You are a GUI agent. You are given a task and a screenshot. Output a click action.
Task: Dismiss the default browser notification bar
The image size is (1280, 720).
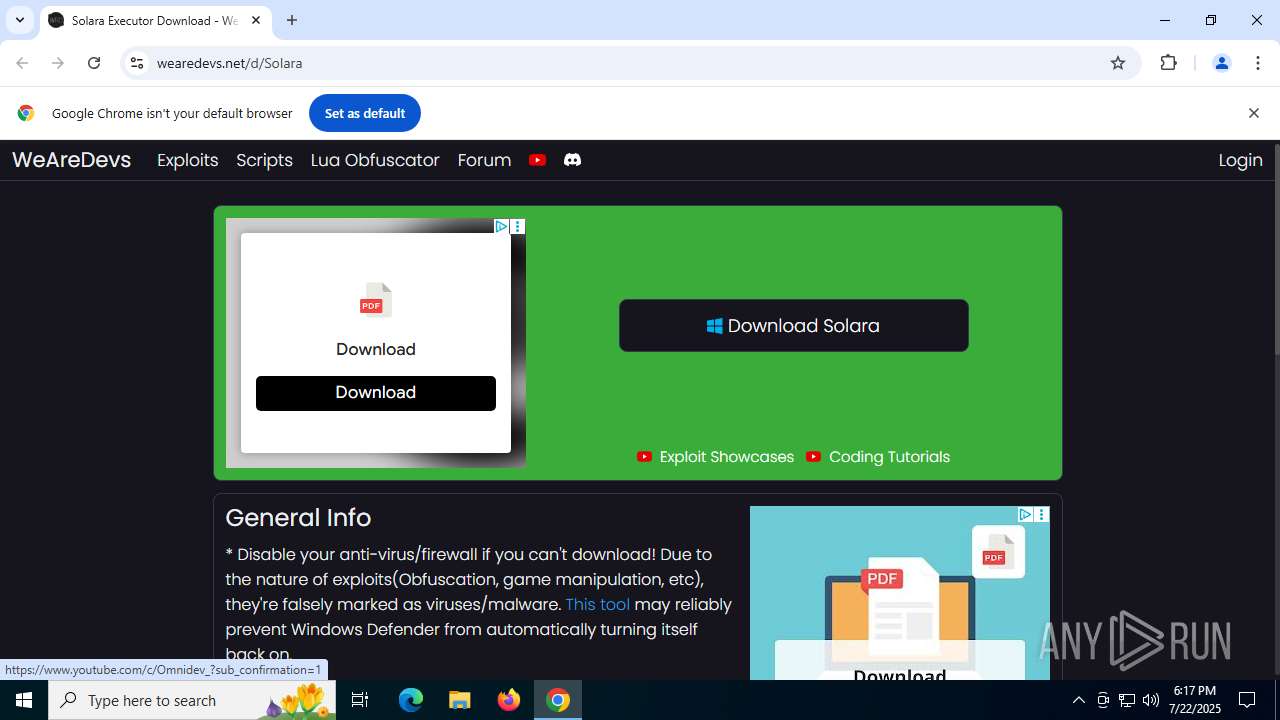point(1253,113)
